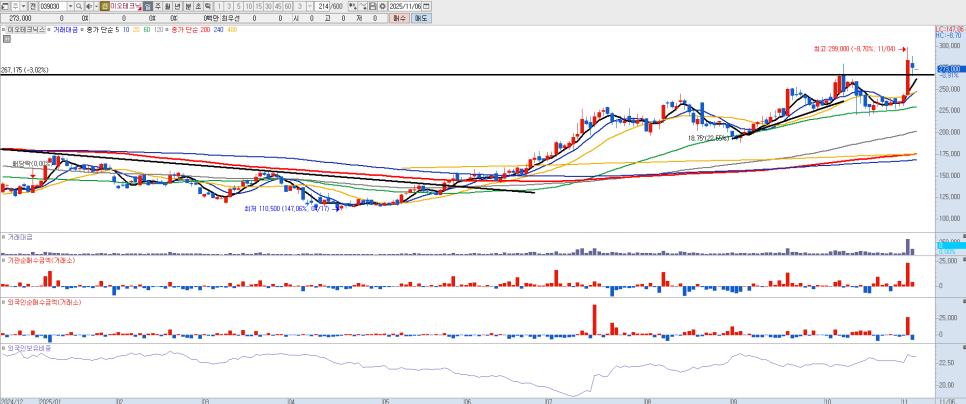The width and height of the screenshot is (966, 404).
Task: Select the 년 (yearly) chart tab
Action: click(x=178, y=6)
